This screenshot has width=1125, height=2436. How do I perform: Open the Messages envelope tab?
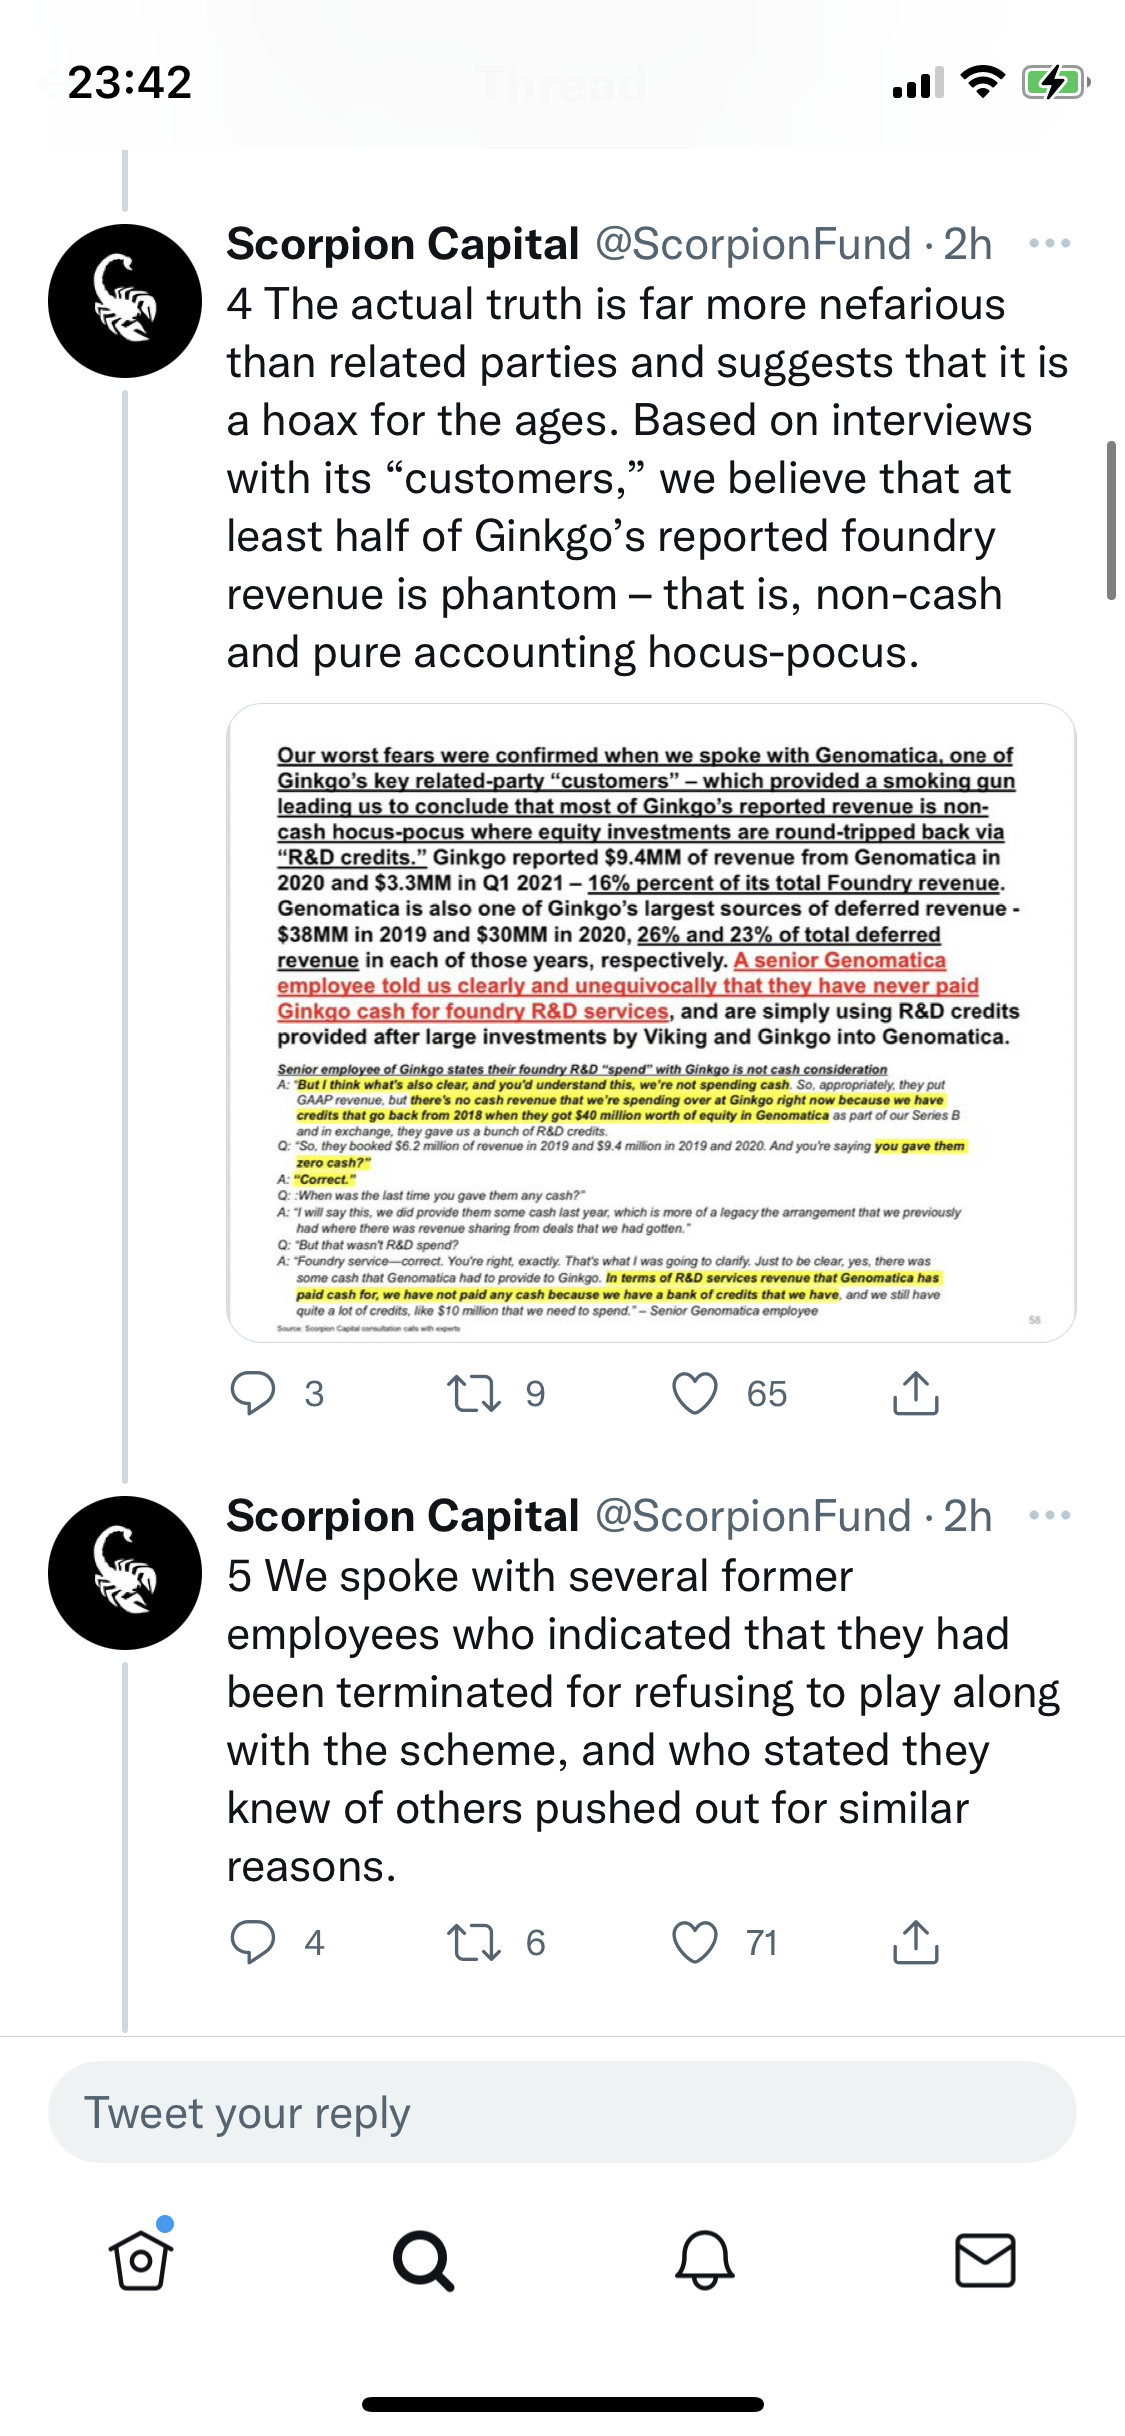(986, 2260)
